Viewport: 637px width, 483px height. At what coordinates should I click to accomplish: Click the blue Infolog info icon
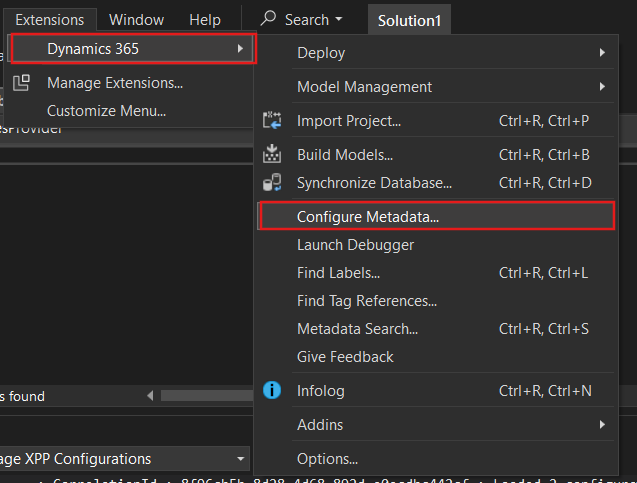tap(272, 390)
